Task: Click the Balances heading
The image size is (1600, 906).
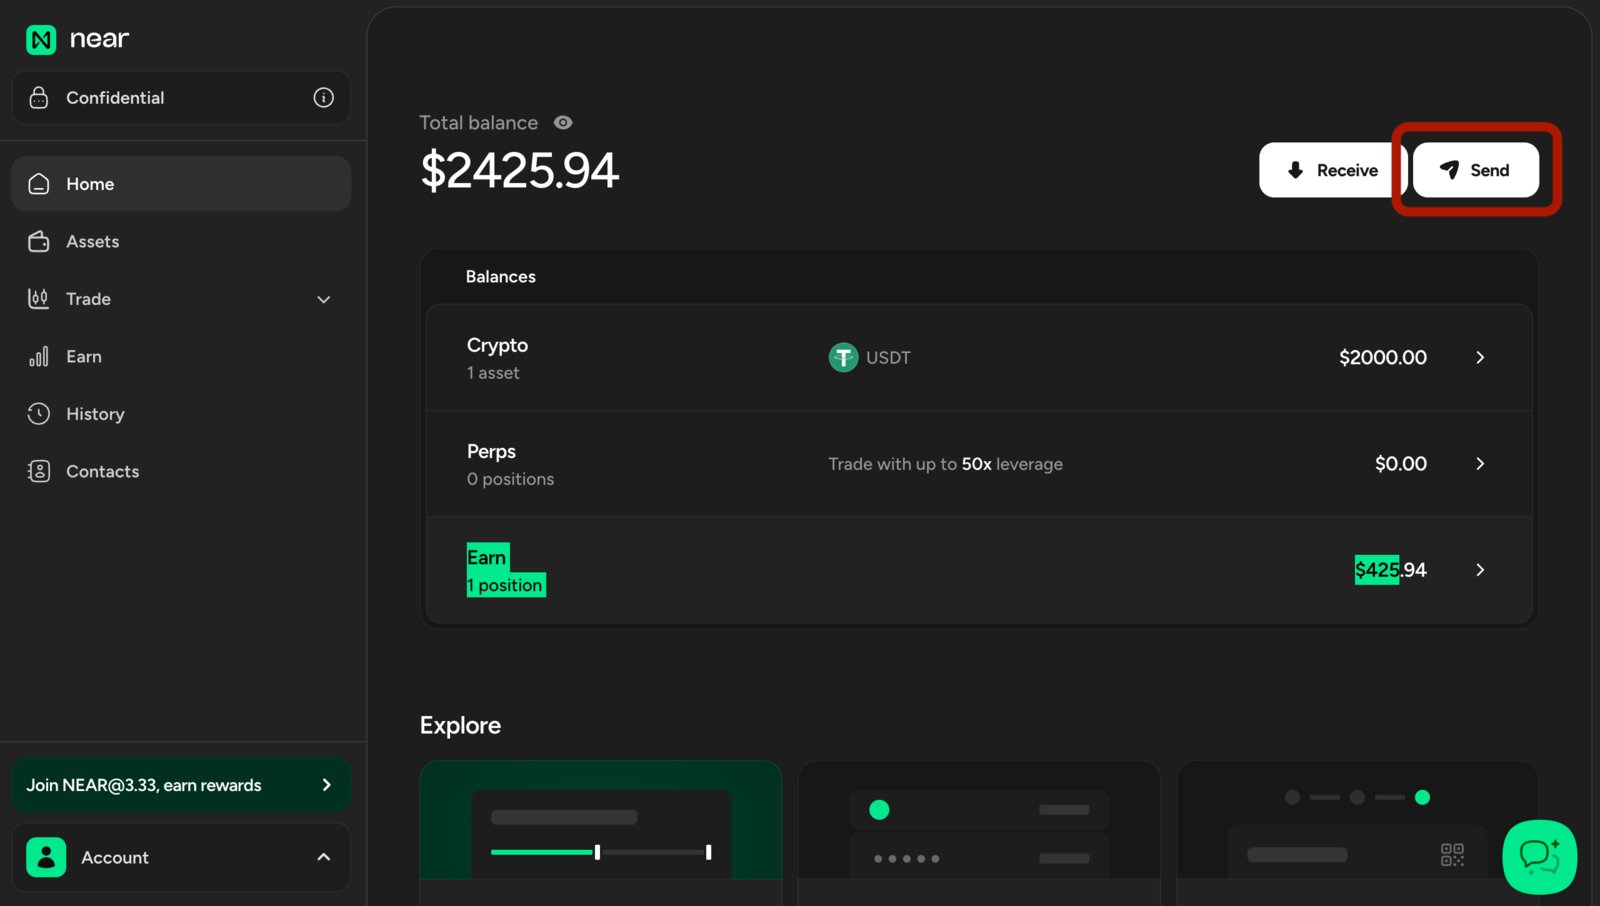Action: (501, 276)
